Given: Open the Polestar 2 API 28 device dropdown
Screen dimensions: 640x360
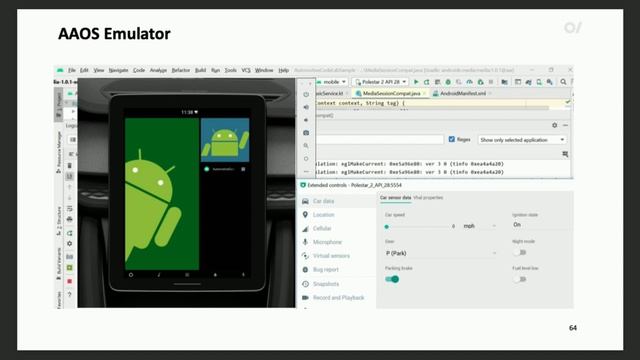Looking at the screenshot, I should pyautogui.click(x=380, y=82).
